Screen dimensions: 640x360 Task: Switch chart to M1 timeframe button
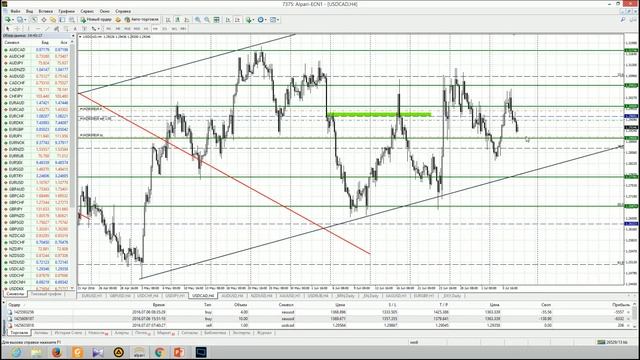coord(109,29)
